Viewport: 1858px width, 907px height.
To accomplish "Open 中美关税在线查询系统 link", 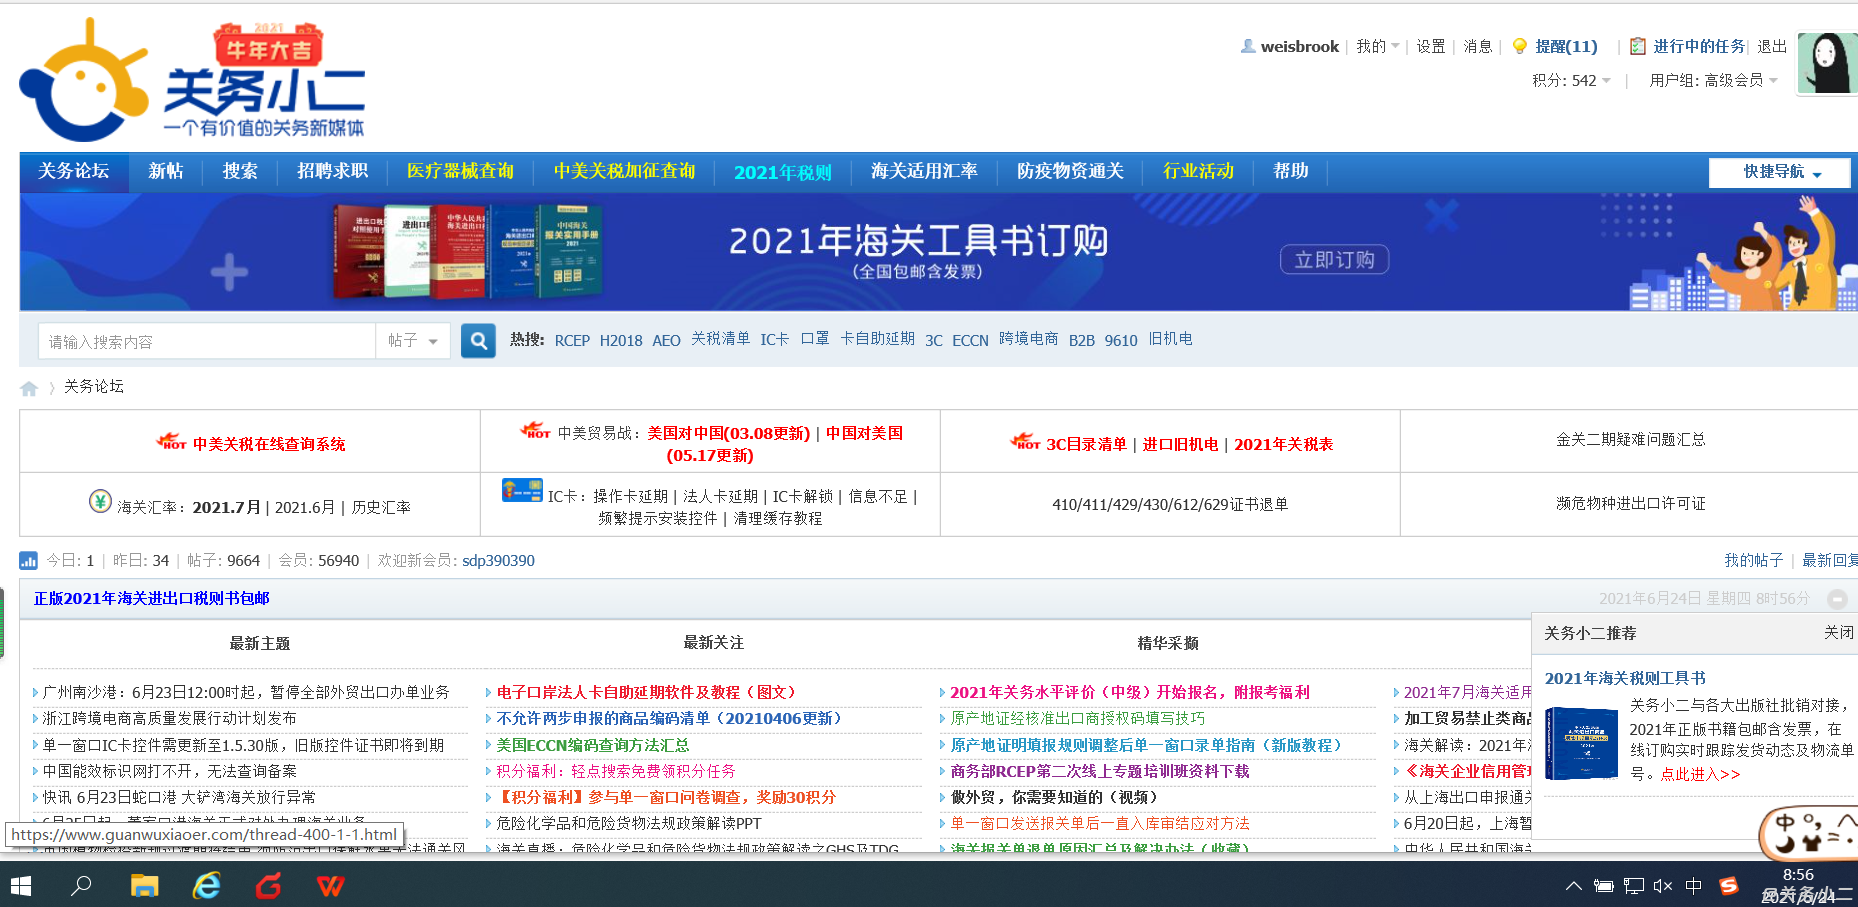I will click(x=269, y=444).
